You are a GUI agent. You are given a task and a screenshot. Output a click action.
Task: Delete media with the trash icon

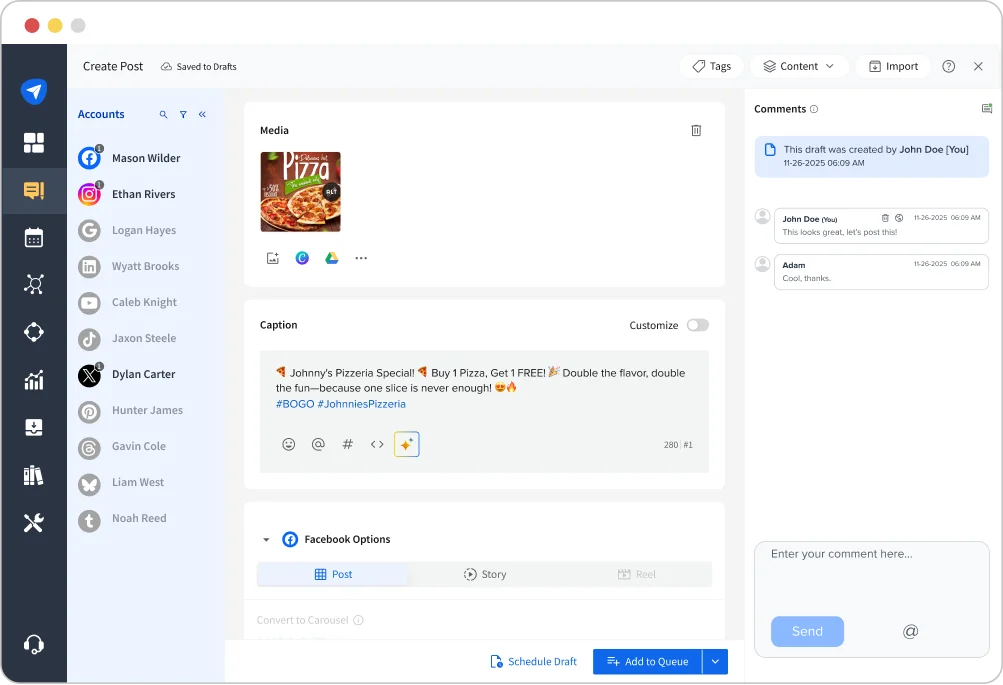click(696, 130)
